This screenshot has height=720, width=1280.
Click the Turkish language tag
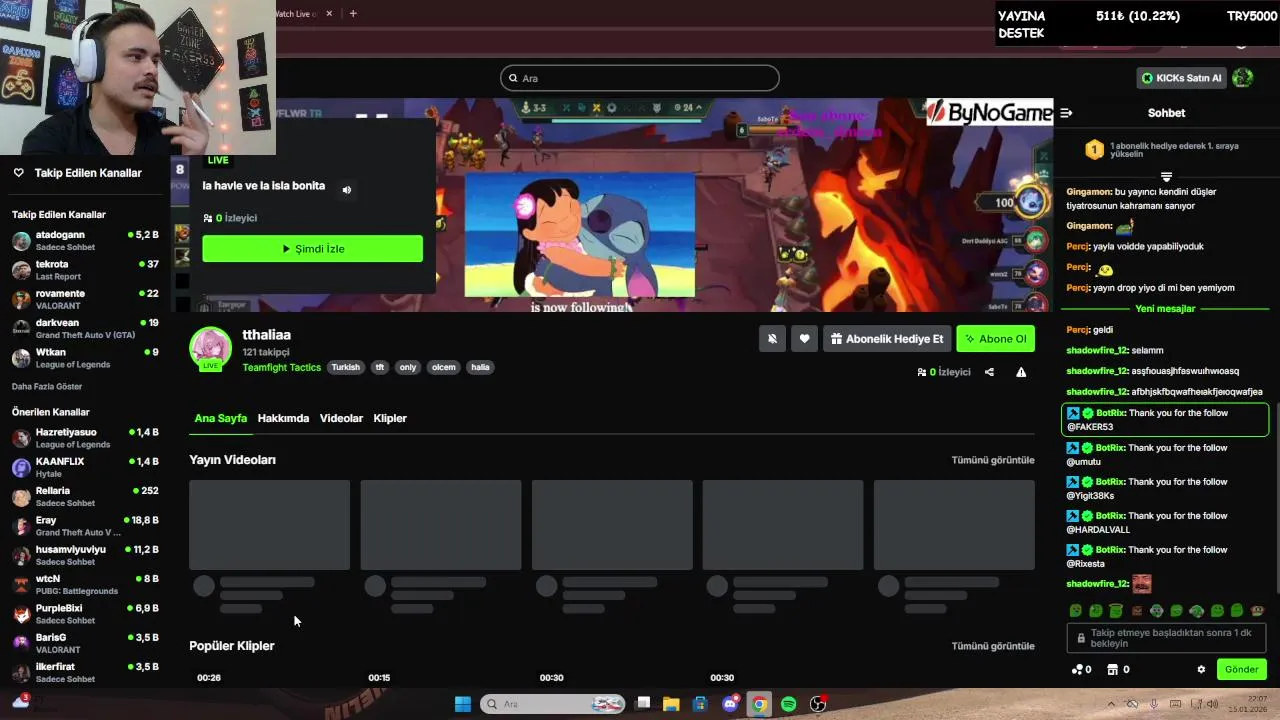tap(346, 367)
